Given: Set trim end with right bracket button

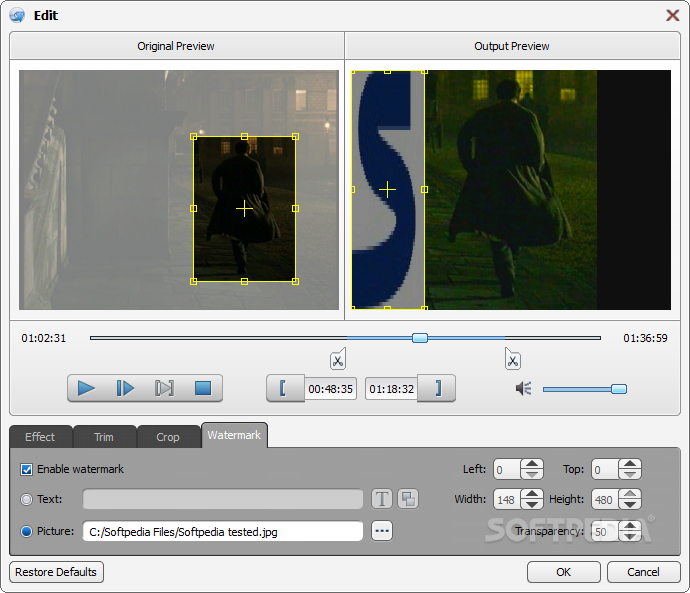Looking at the screenshot, I should (437, 388).
